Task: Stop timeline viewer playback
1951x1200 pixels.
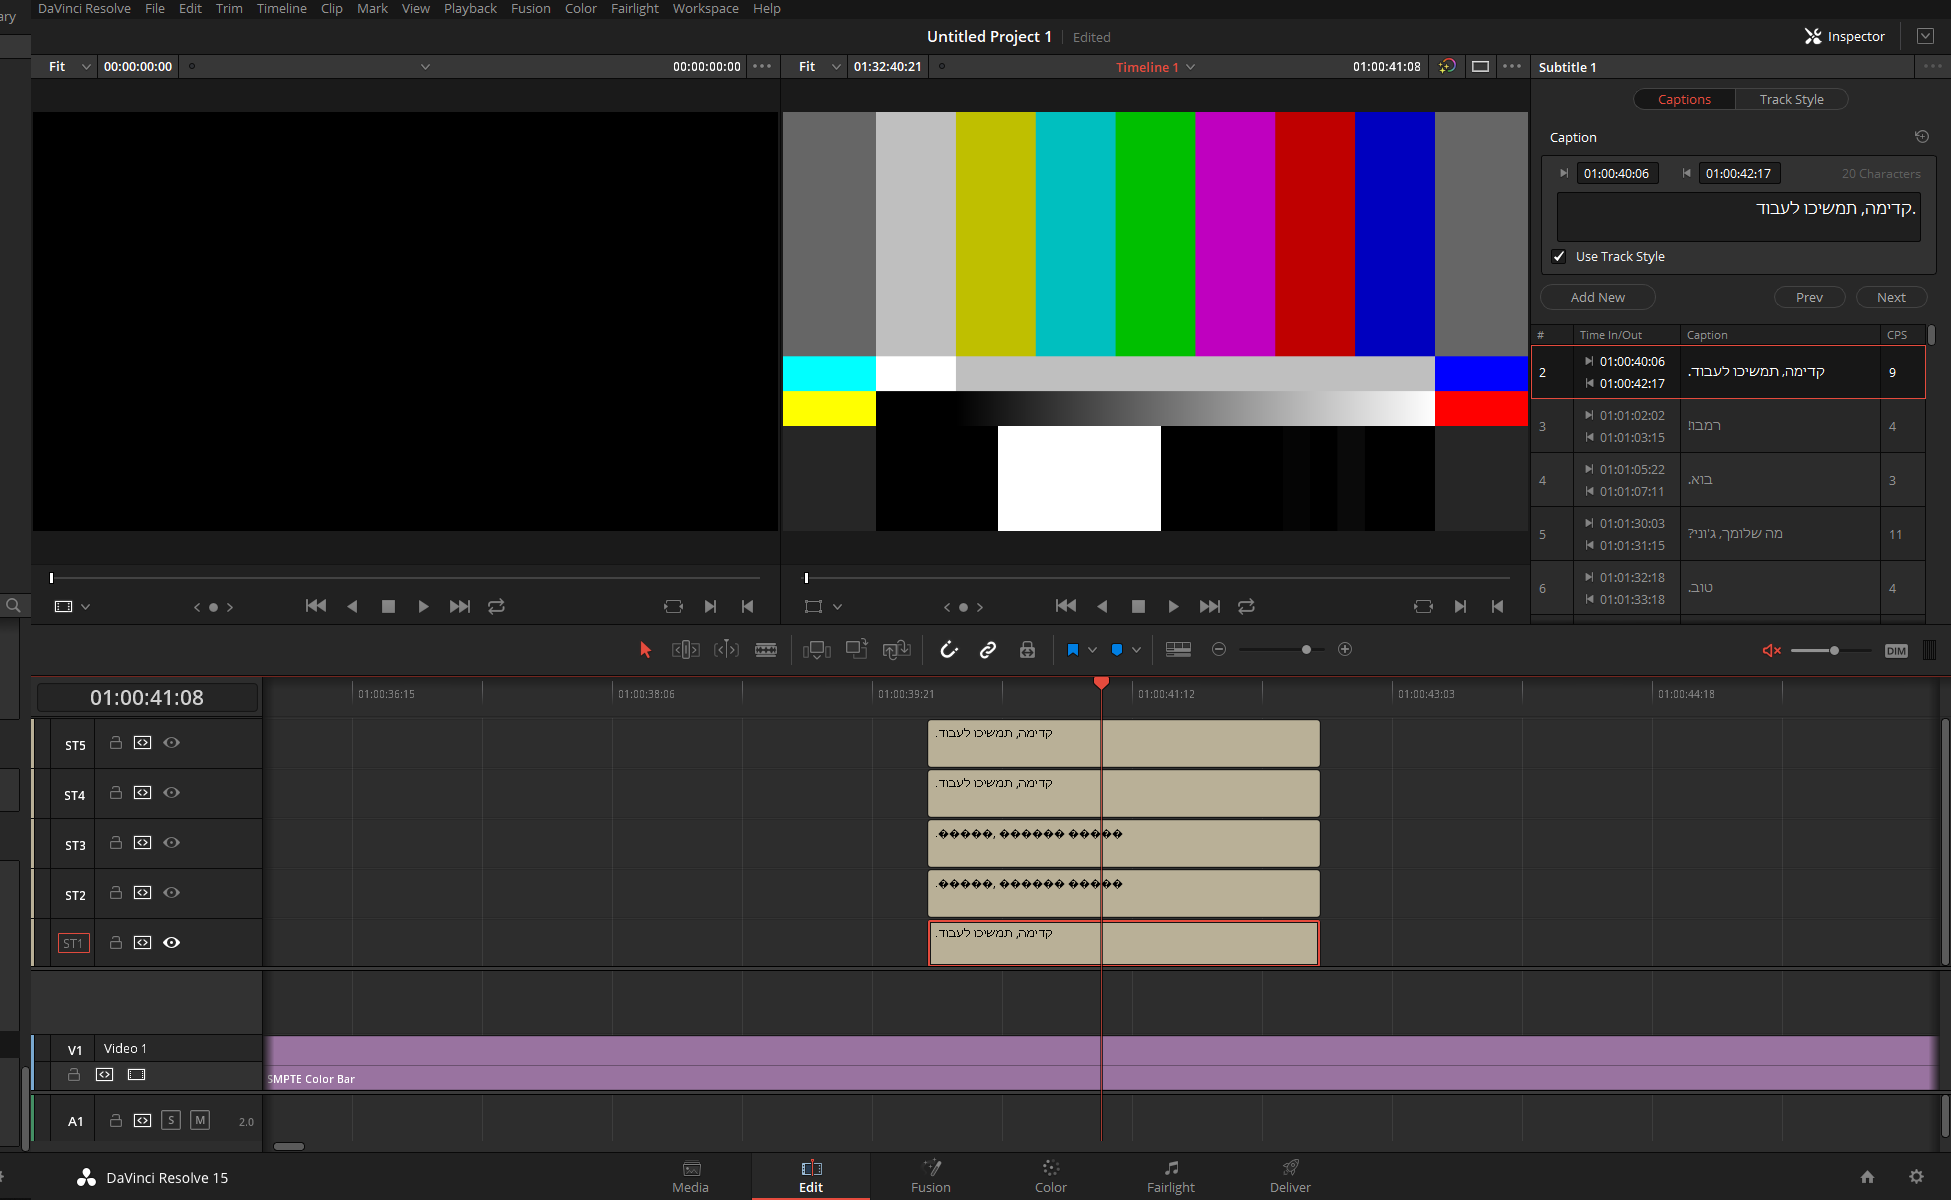Action: 1138,606
